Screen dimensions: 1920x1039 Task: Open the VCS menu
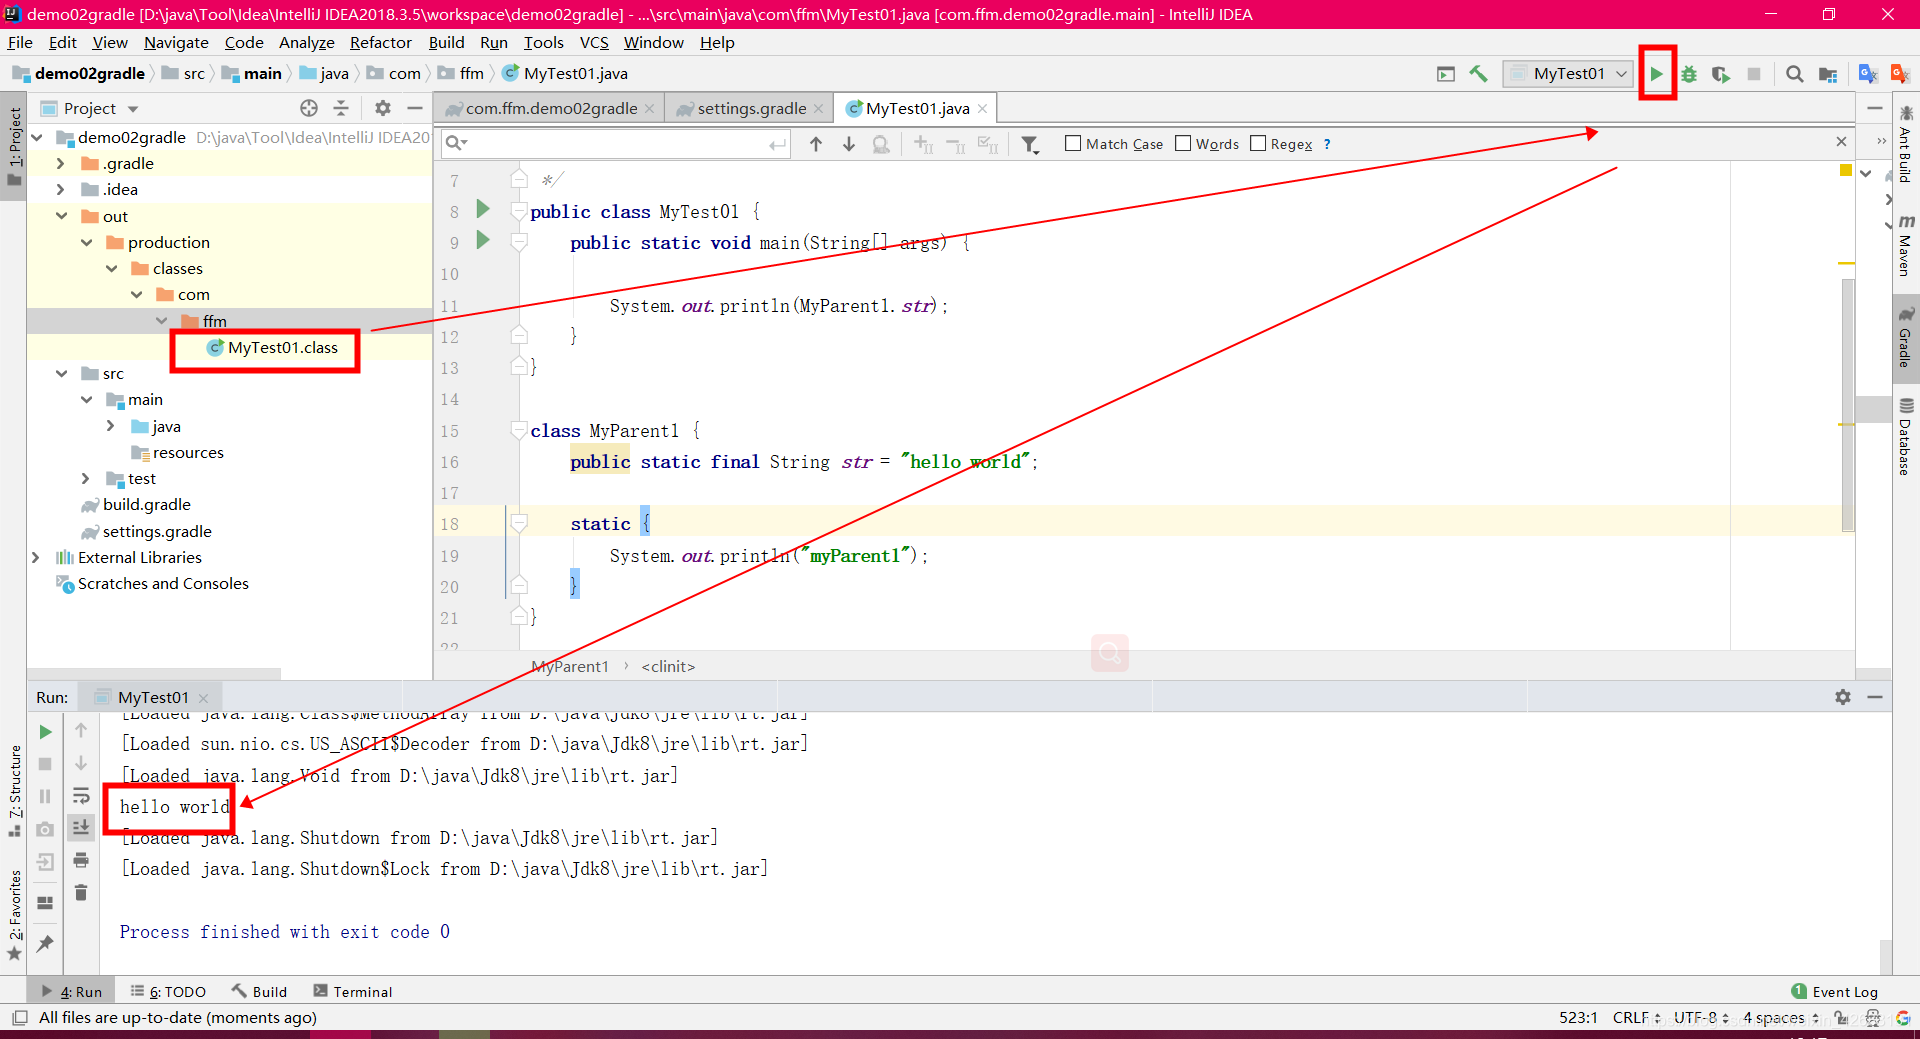pos(594,42)
